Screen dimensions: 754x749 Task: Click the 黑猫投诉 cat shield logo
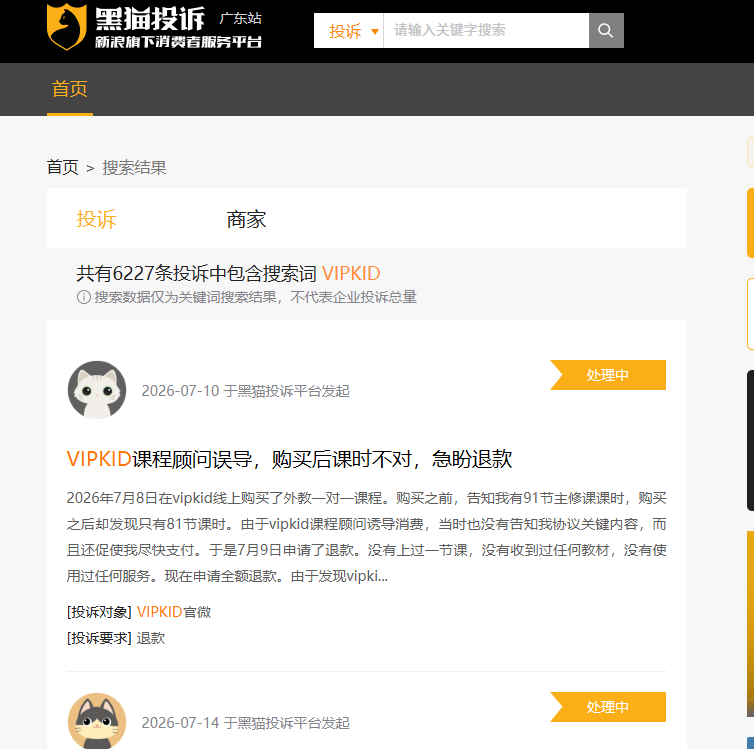point(67,26)
